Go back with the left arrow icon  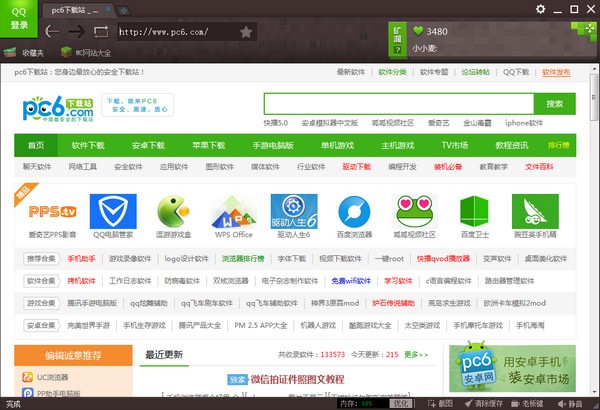pos(52,32)
